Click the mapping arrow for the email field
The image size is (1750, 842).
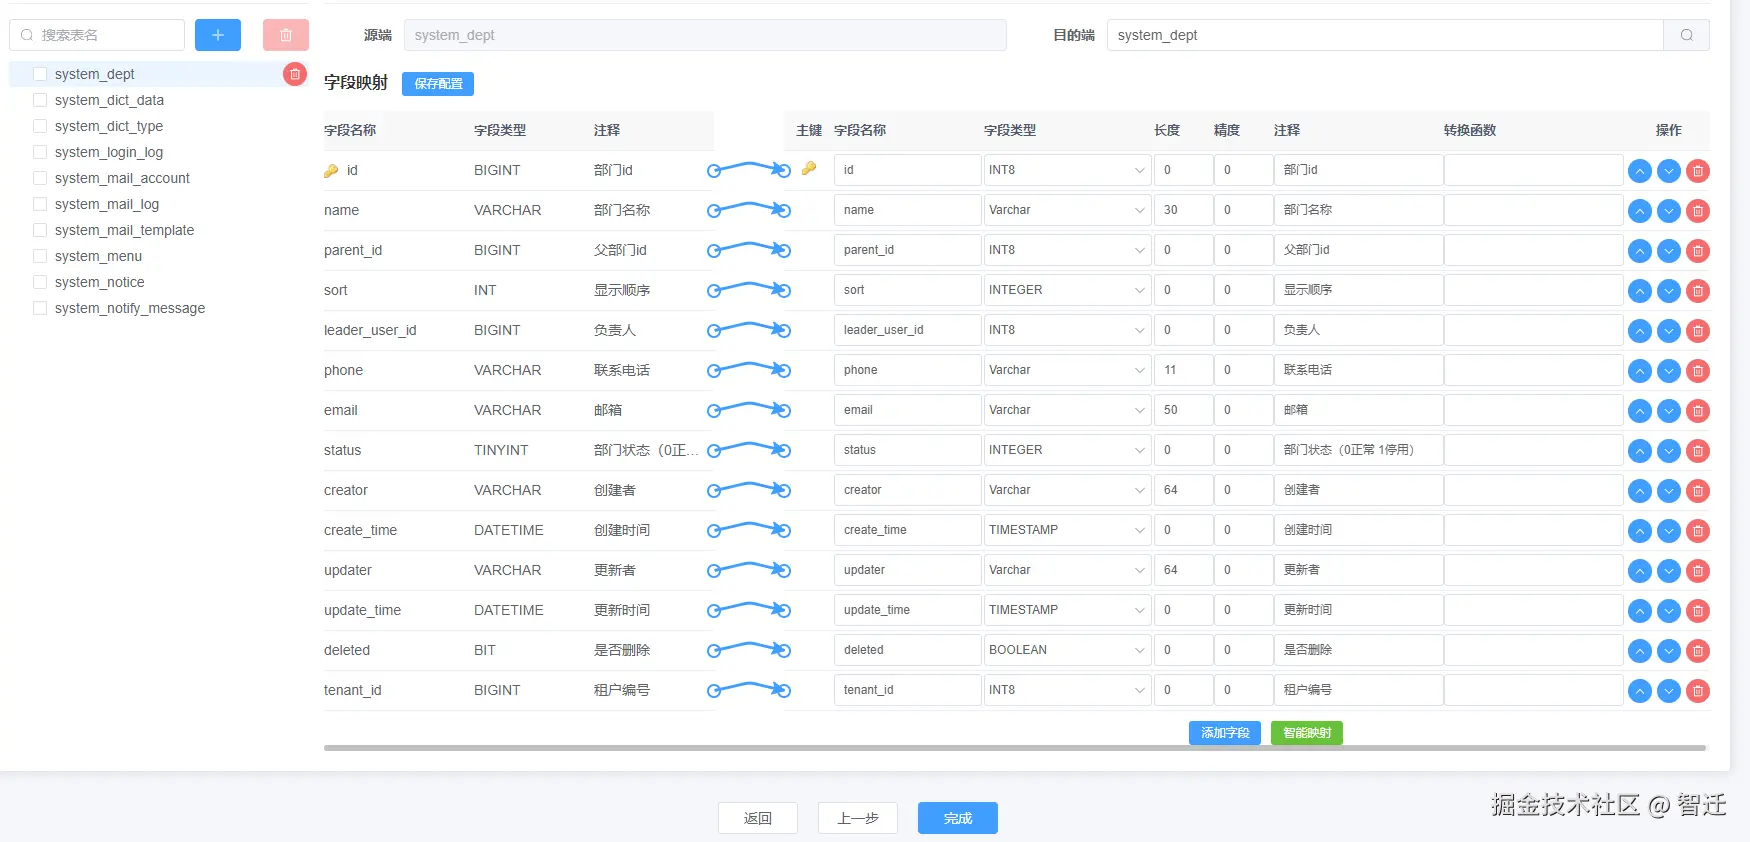749,410
